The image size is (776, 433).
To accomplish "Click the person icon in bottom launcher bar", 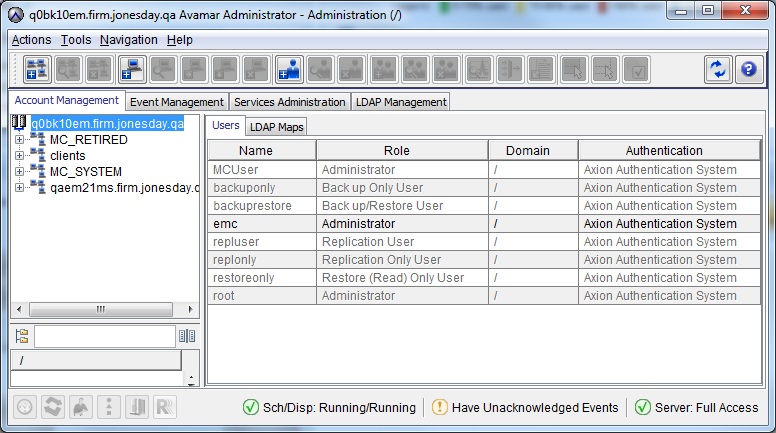I will 81,407.
